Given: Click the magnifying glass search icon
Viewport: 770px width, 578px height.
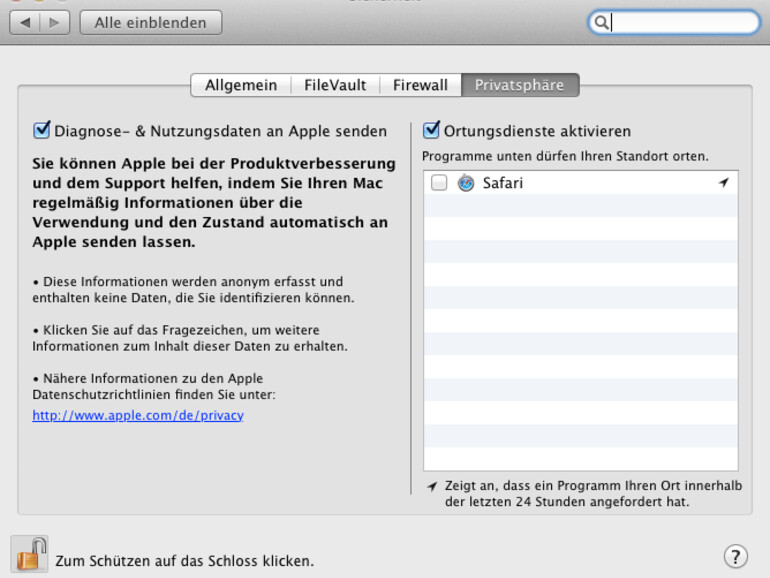Looking at the screenshot, I should click(601, 23).
